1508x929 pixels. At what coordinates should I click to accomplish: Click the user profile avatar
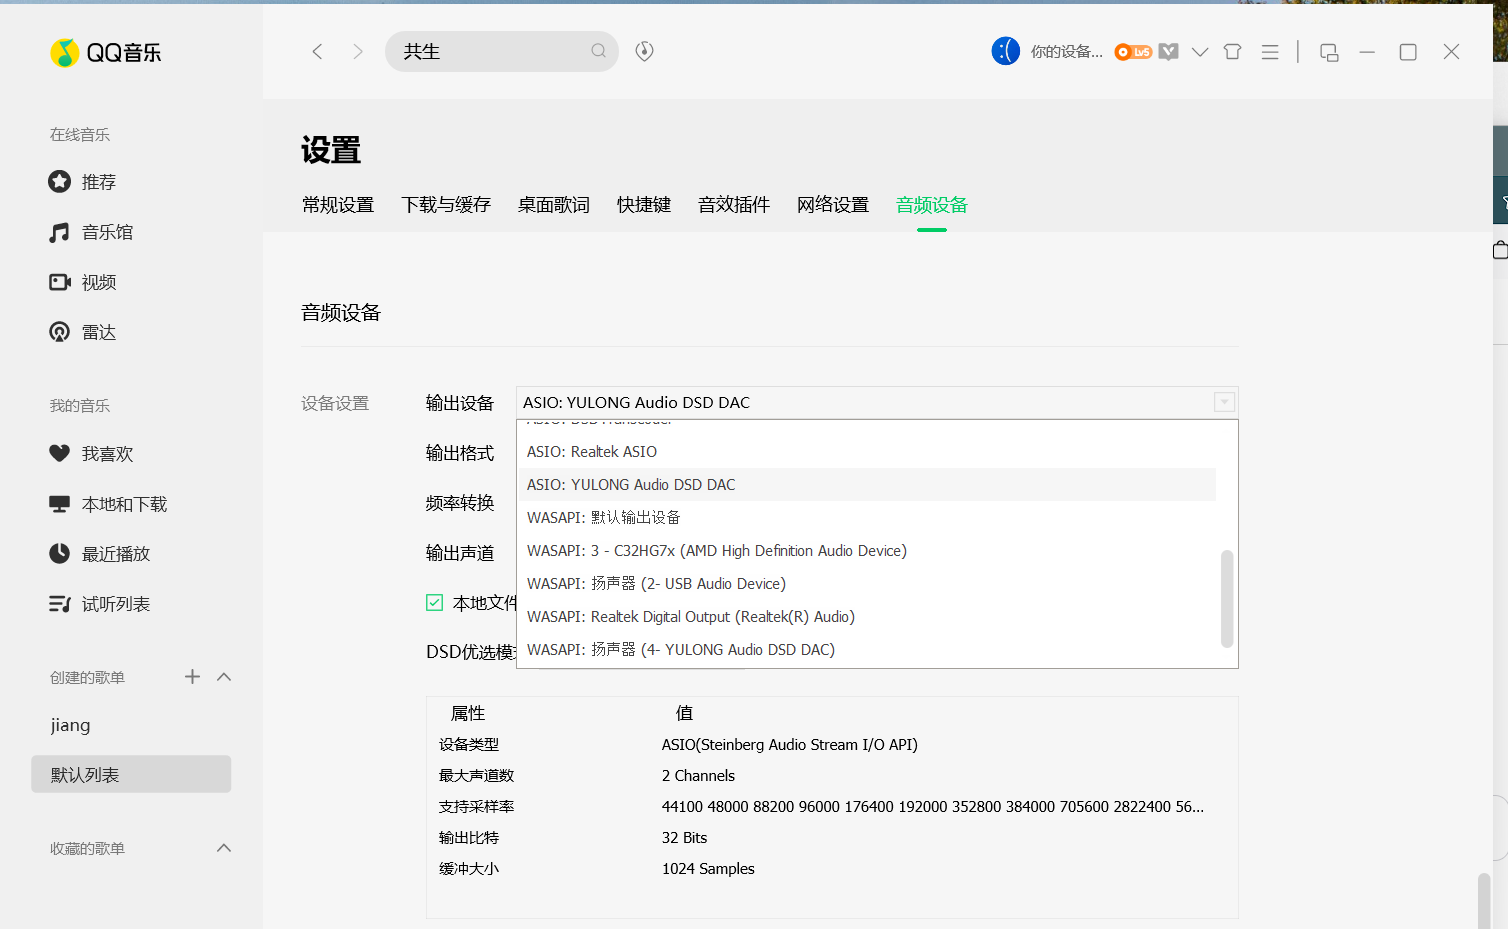click(x=1005, y=51)
